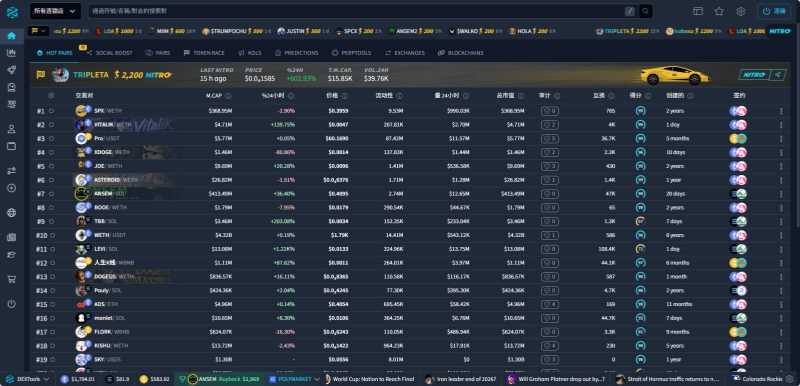Click the score badge in SPX row

pos(640,111)
